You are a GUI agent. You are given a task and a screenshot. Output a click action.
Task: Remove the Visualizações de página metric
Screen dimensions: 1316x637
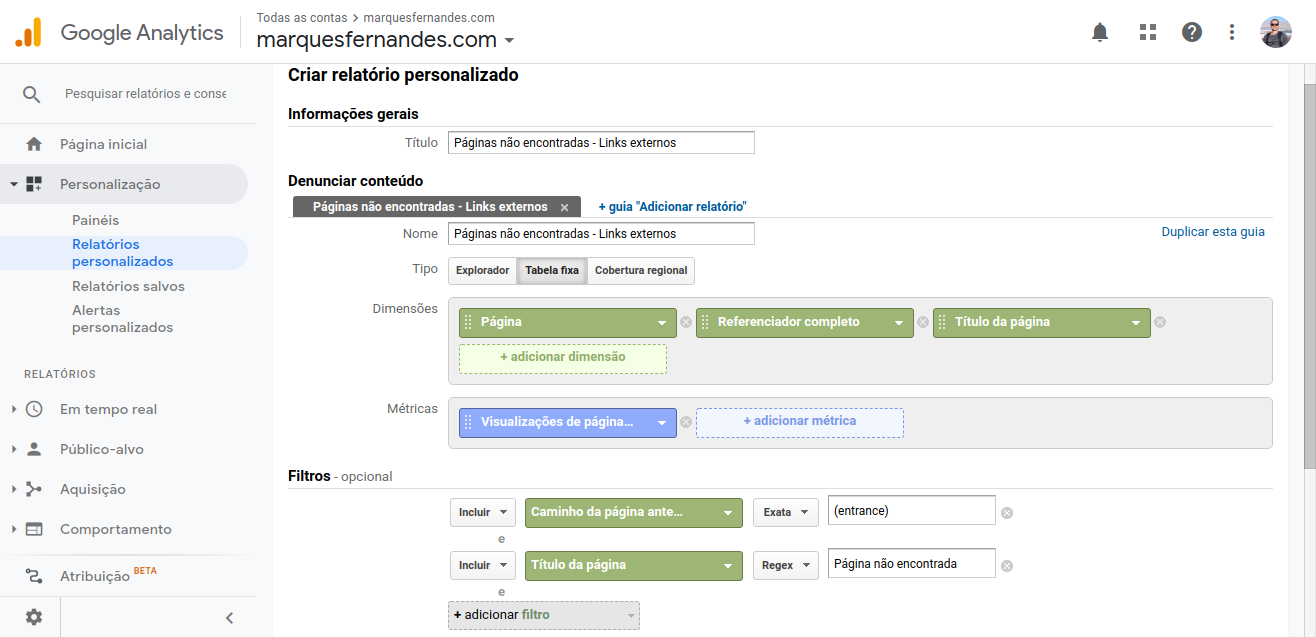coord(686,422)
